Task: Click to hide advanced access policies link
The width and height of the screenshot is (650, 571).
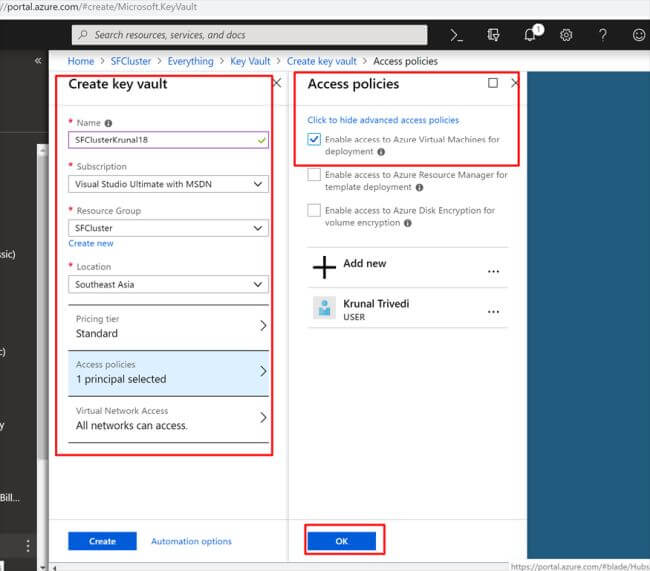Action: click(383, 120)
